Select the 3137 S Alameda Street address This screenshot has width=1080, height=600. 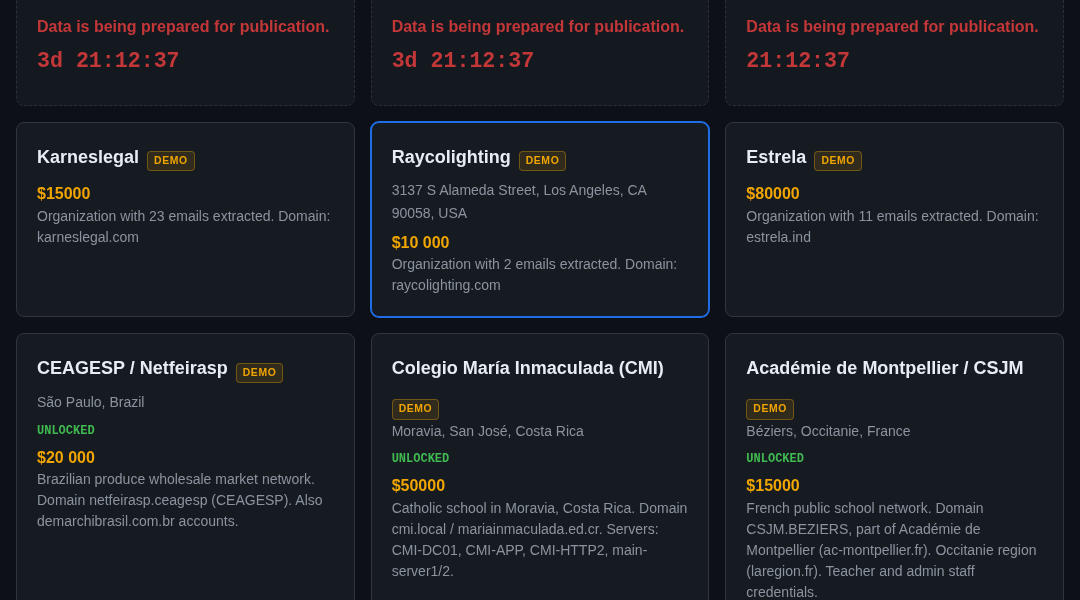pyautogui.click(x=519, y=202)
